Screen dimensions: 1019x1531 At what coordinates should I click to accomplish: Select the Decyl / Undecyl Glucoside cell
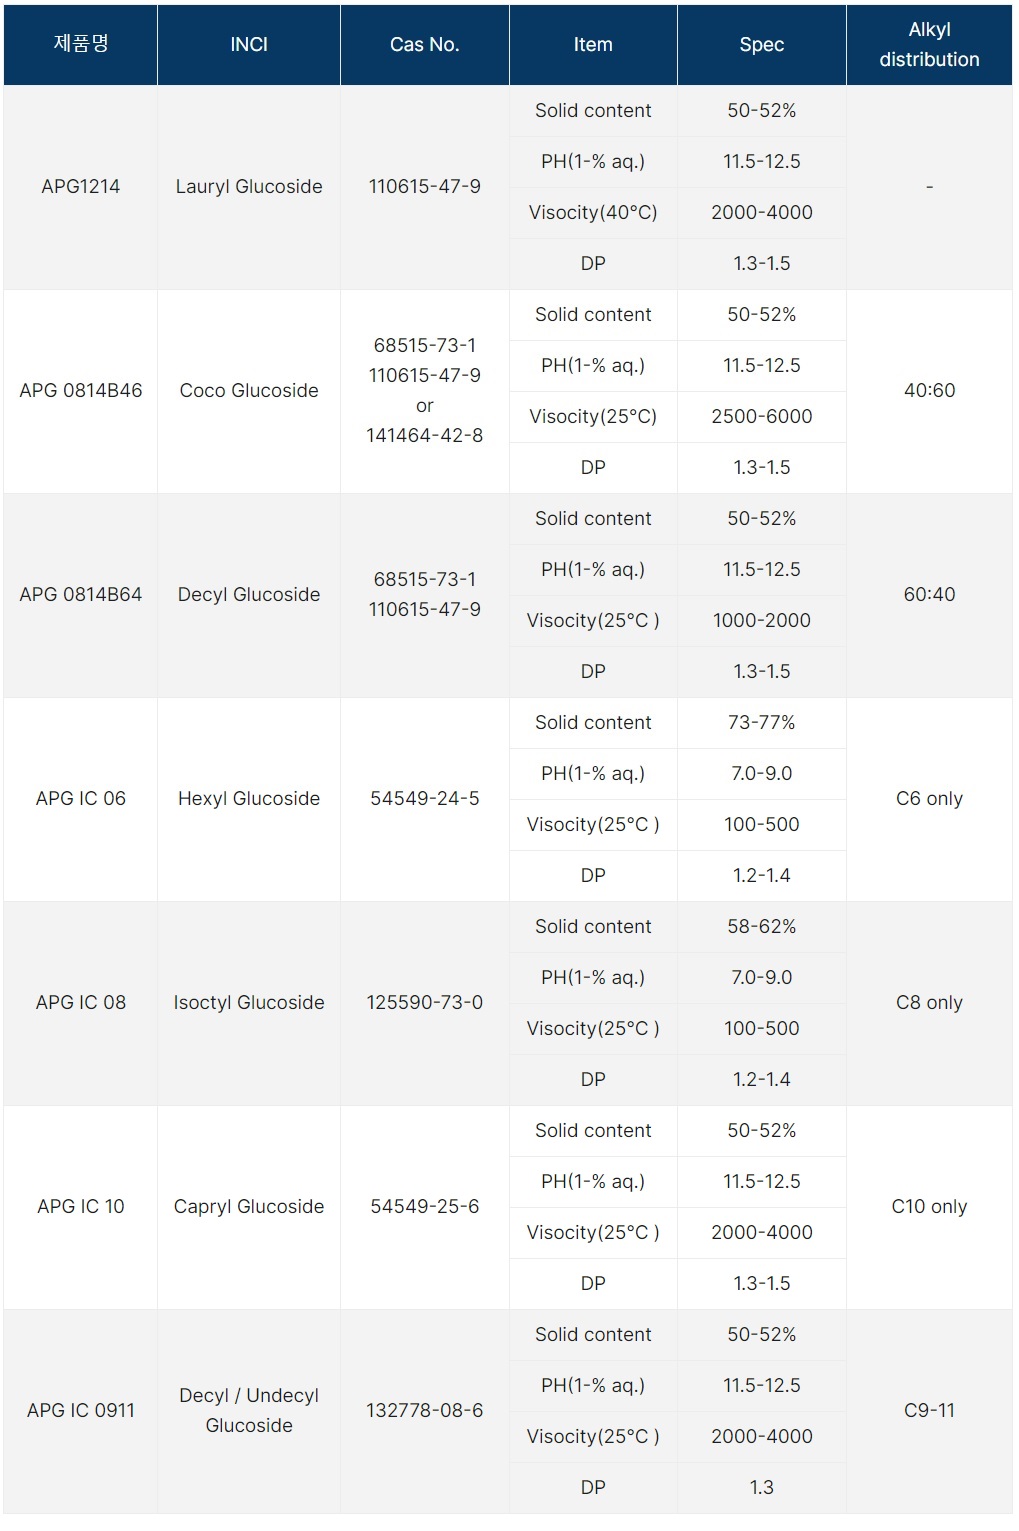[x=249, y=1411]
